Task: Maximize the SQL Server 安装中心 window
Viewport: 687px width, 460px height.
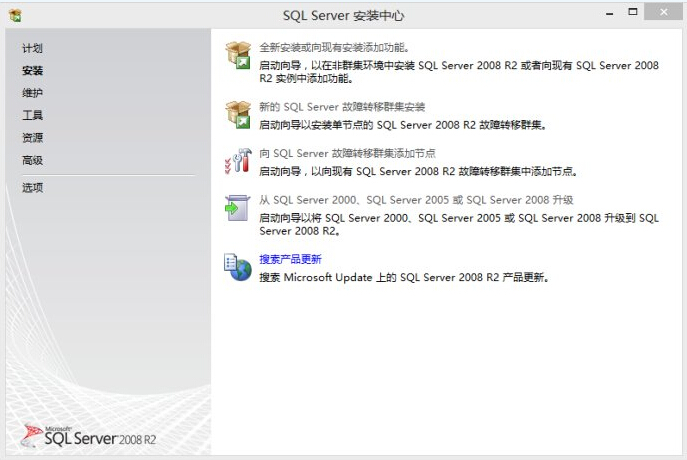Action: click(x=633, y=12)
